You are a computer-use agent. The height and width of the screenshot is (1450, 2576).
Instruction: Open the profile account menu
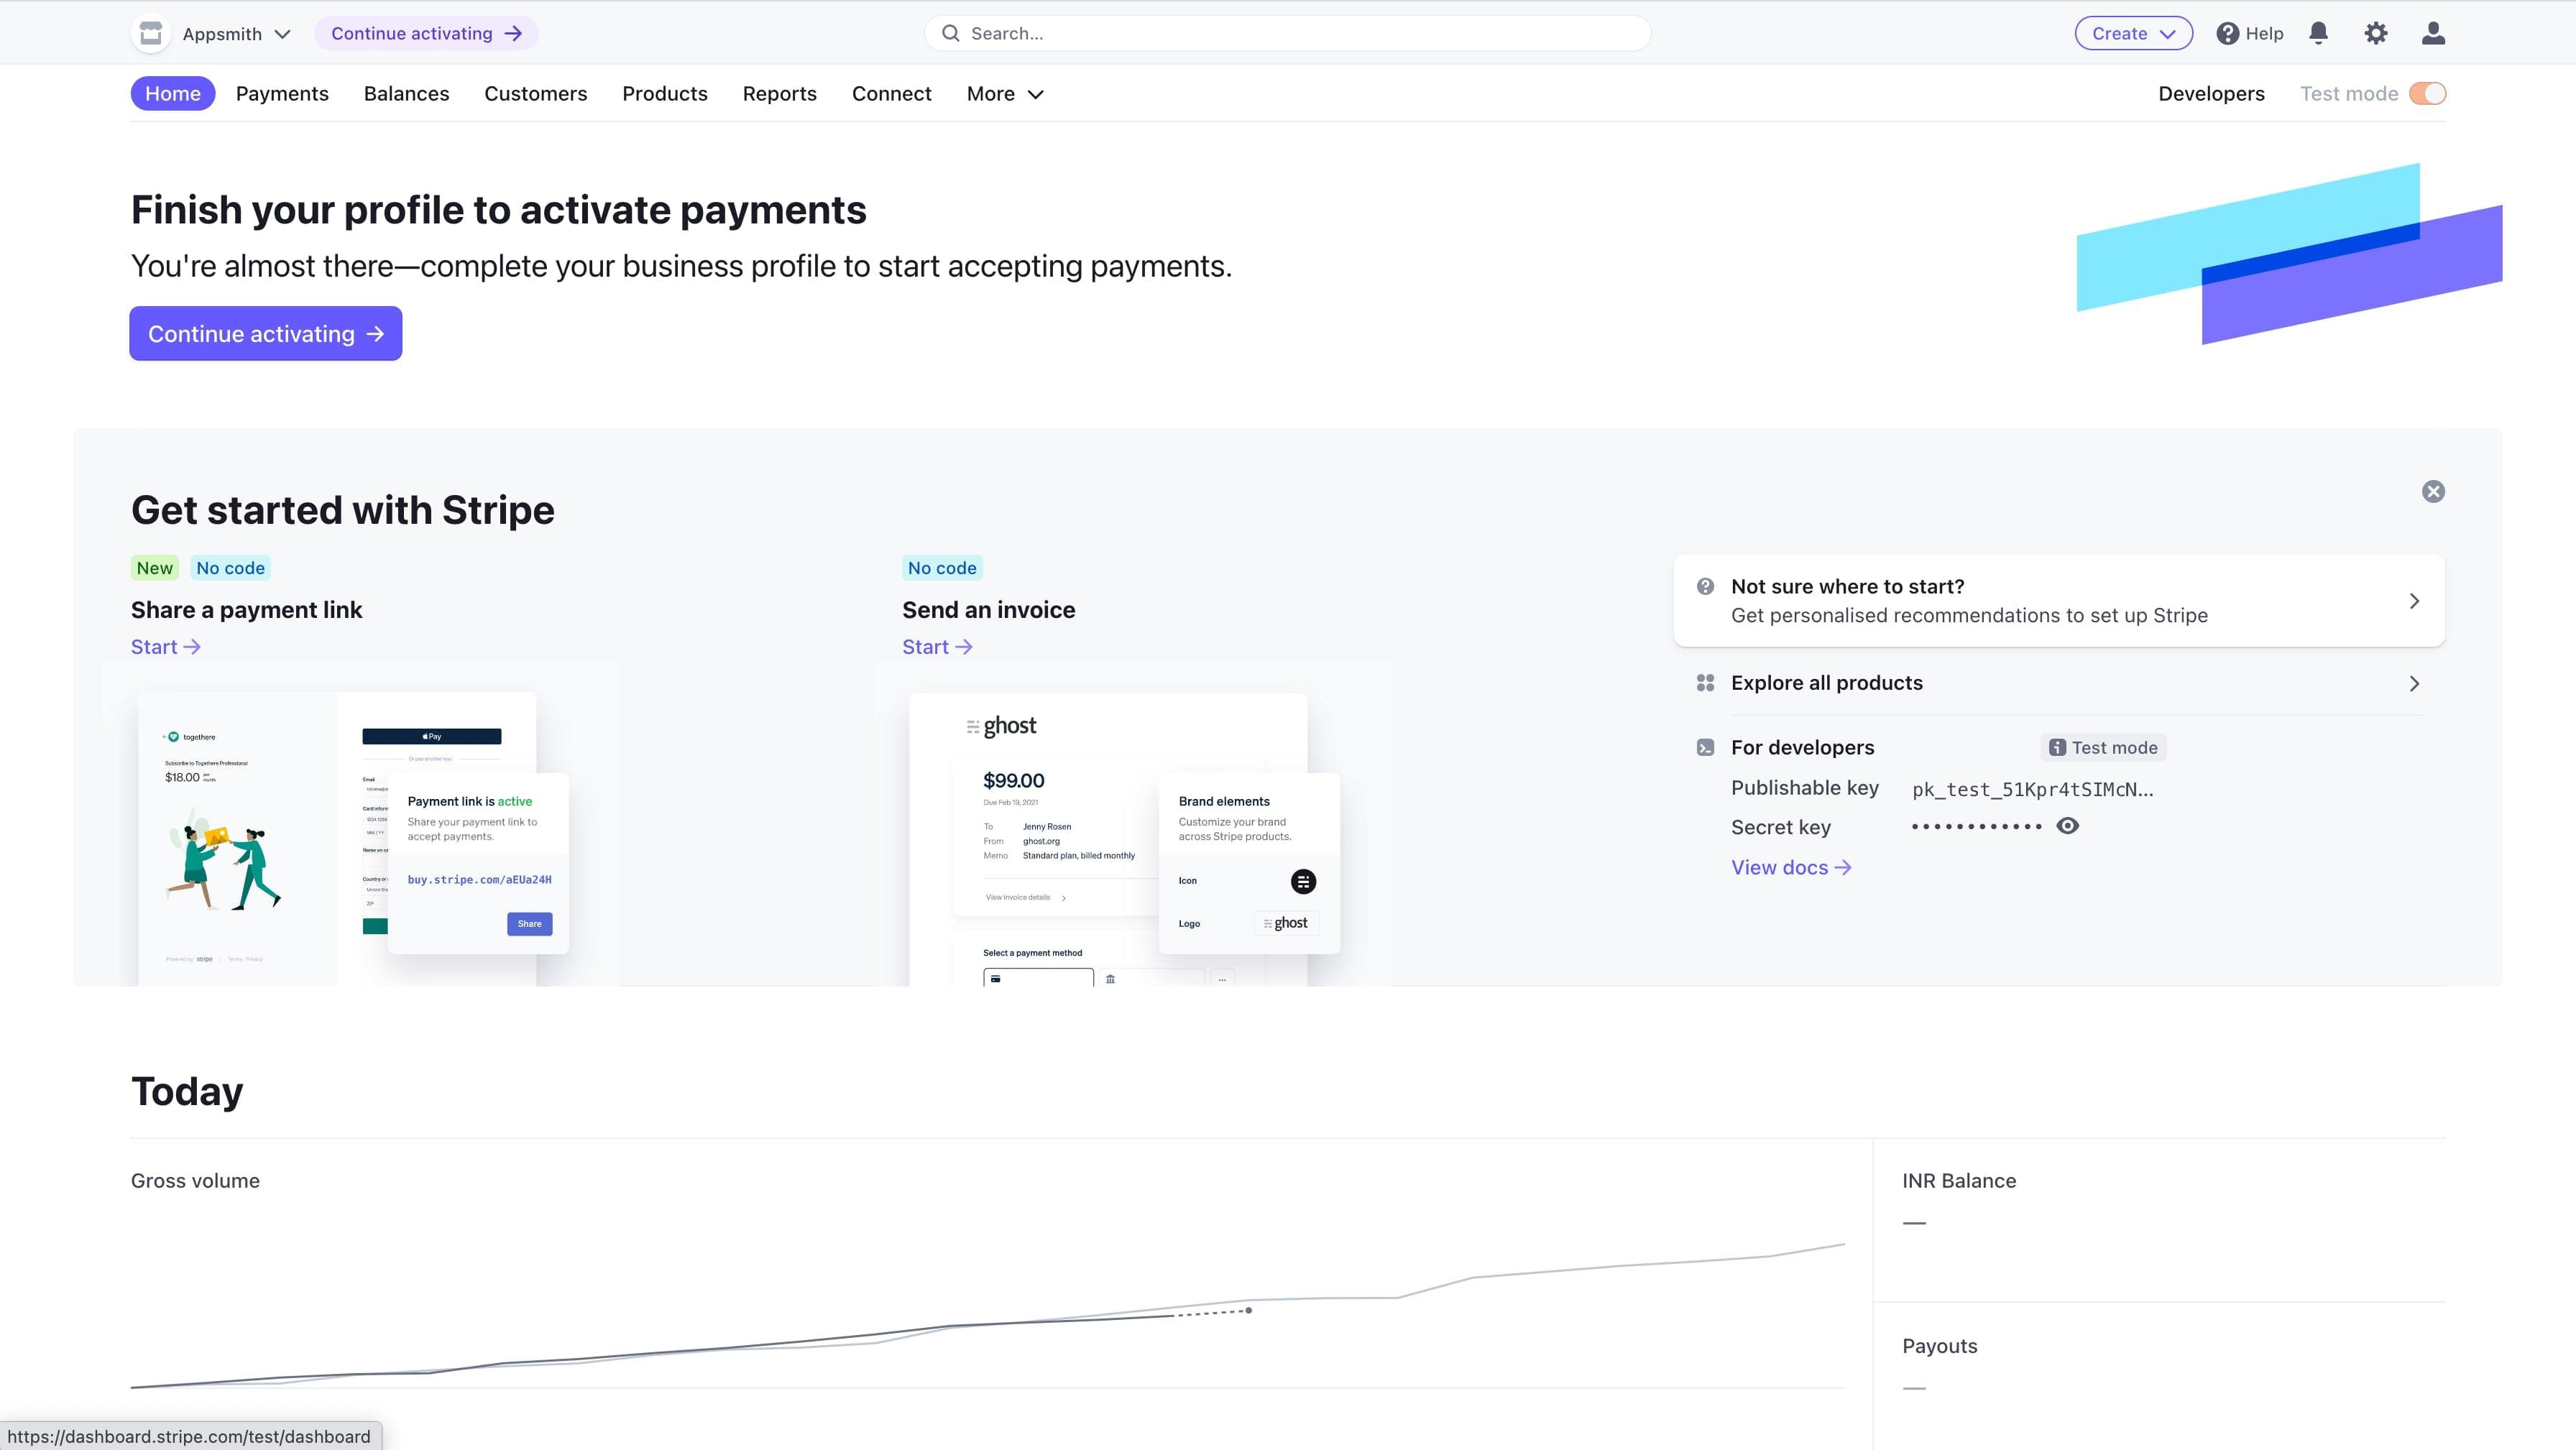[x=2434, y=32]
